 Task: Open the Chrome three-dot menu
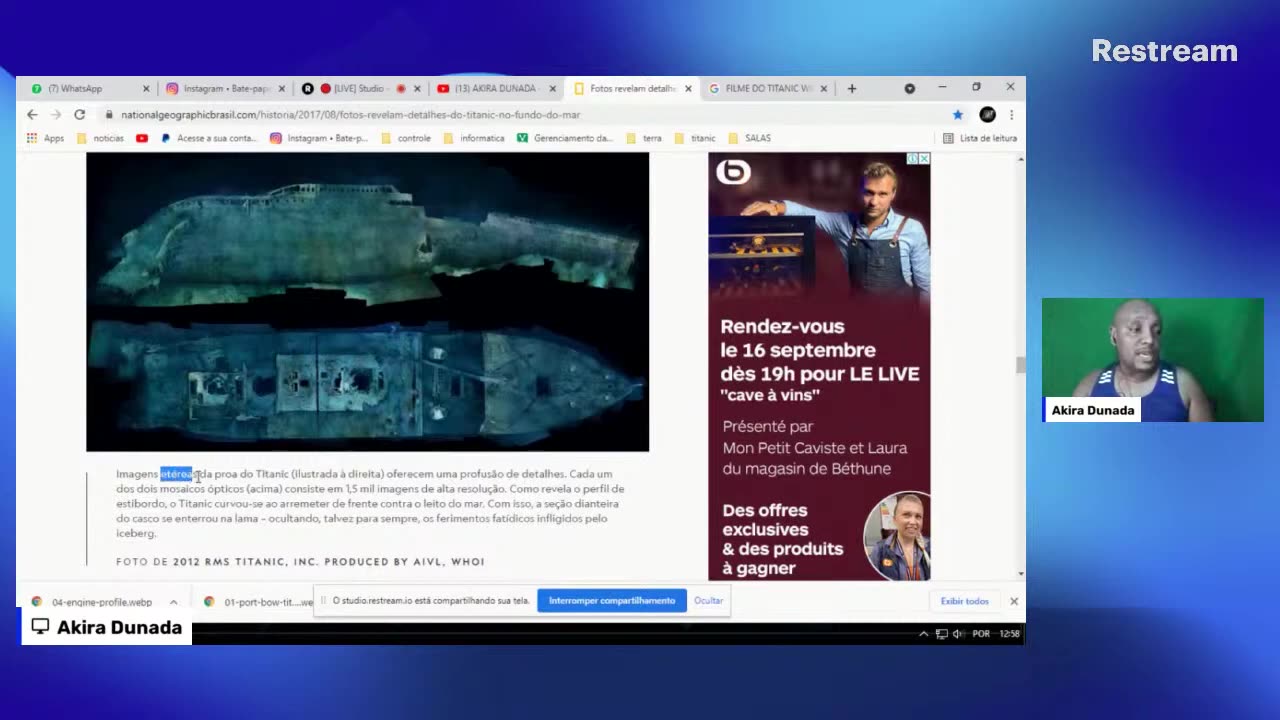(1011, 115)
